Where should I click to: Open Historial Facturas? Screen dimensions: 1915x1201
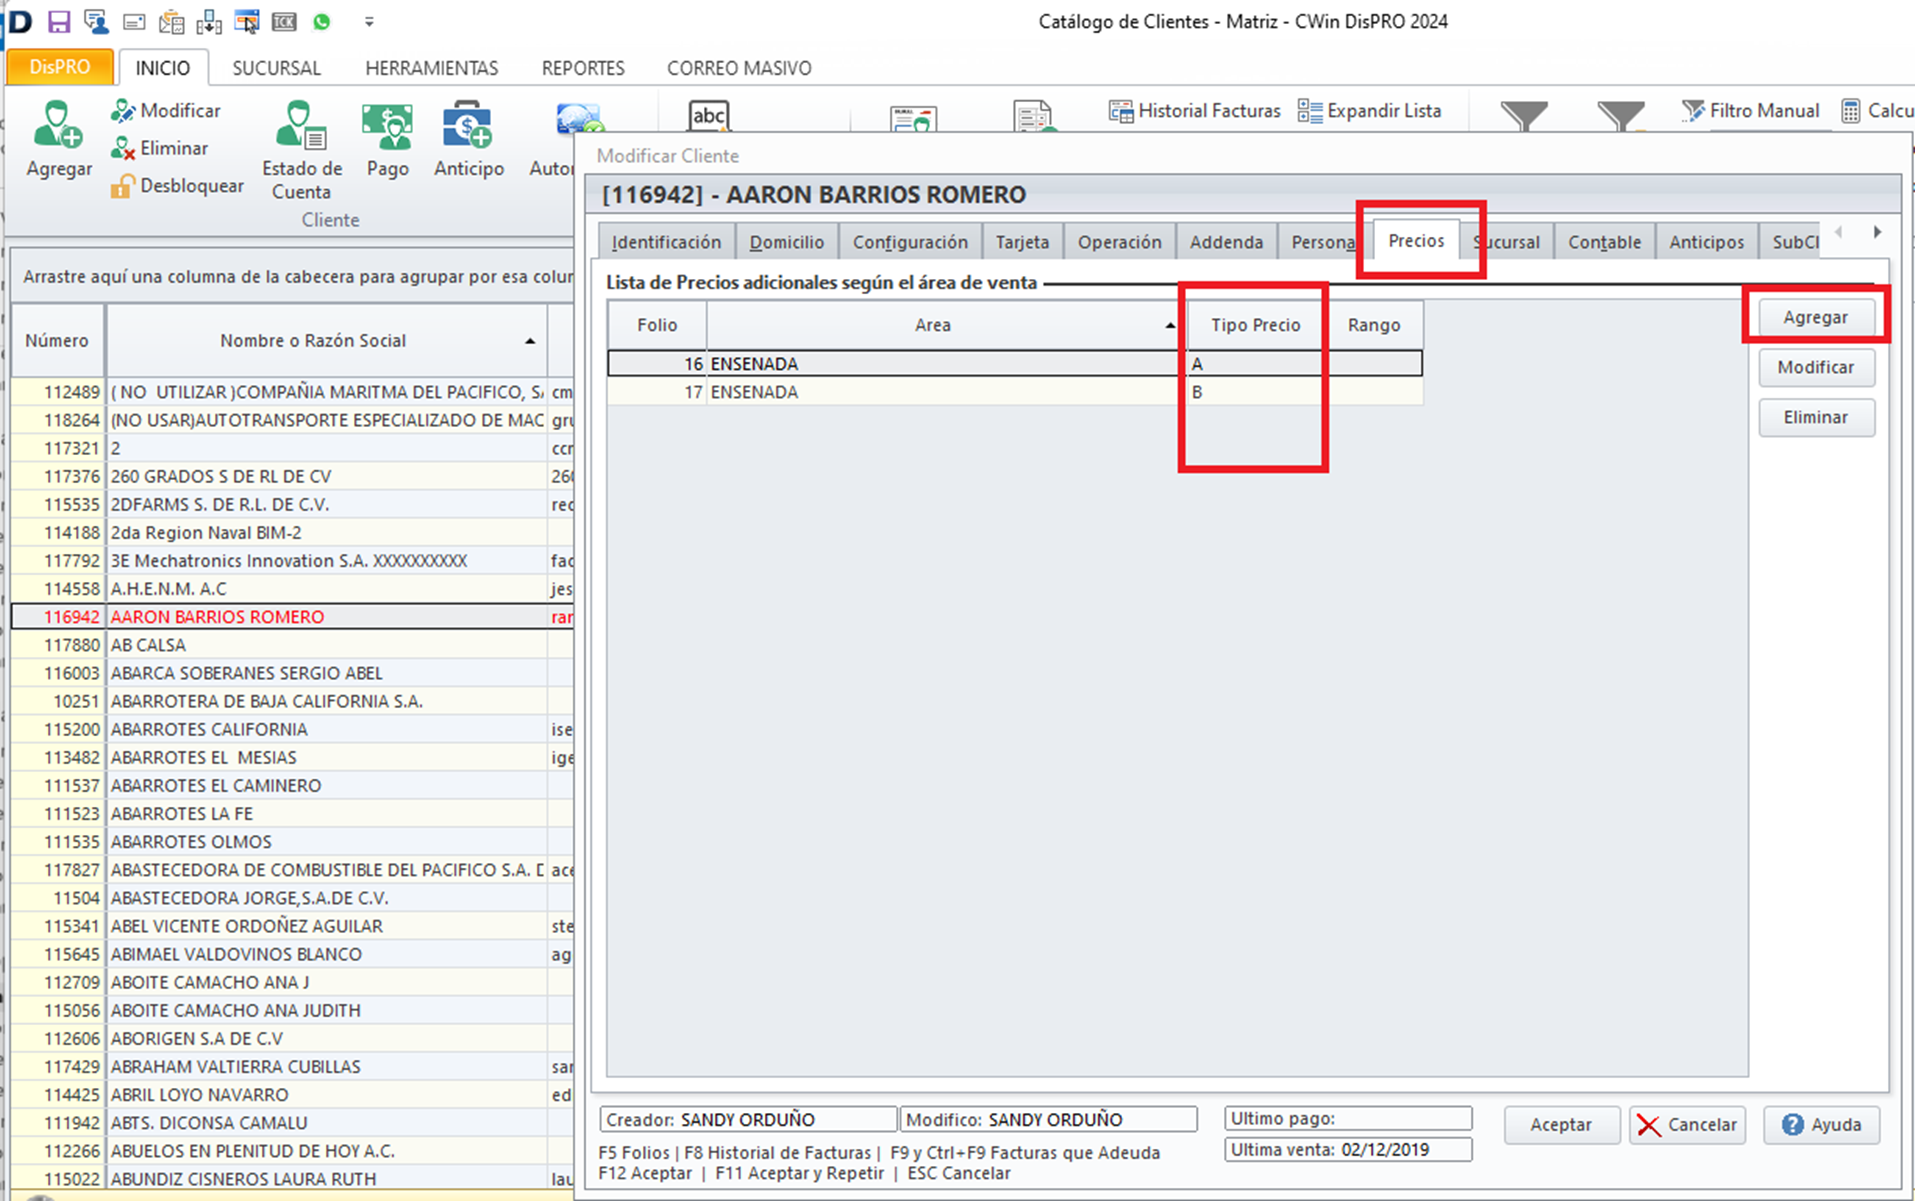pos(1194,111)
